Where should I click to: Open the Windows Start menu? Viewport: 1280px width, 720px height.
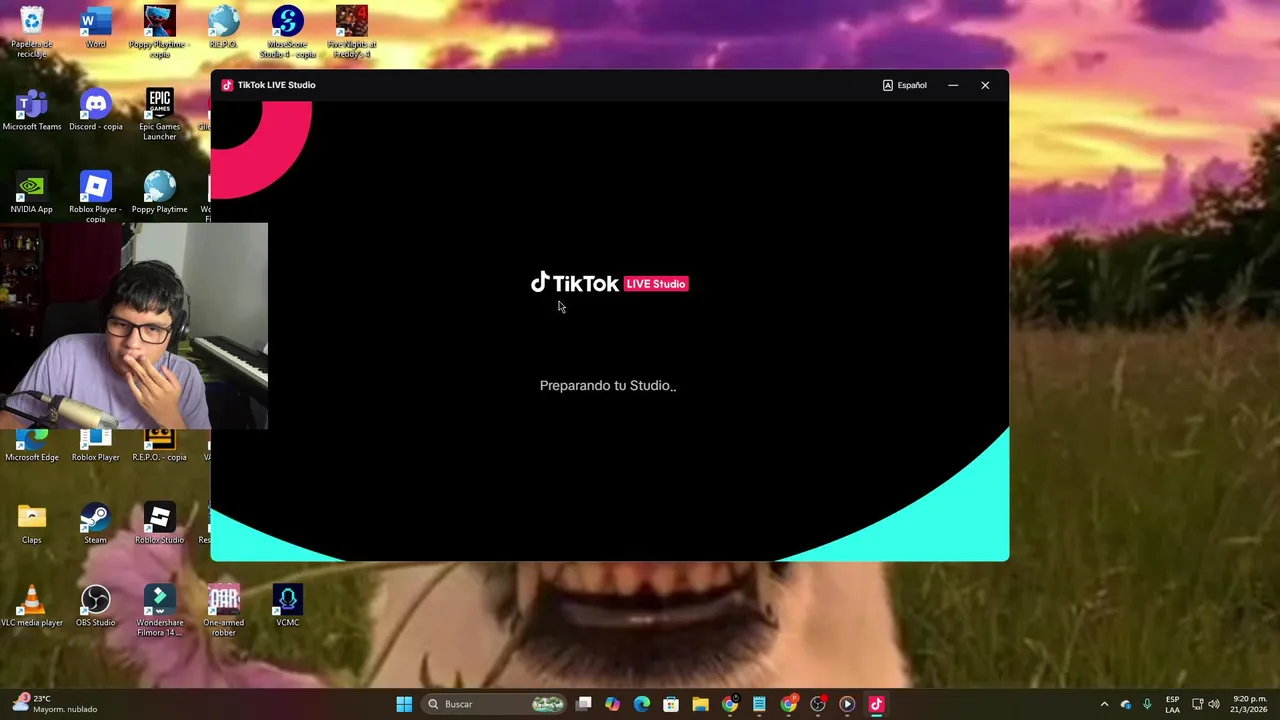pos(404,704)
